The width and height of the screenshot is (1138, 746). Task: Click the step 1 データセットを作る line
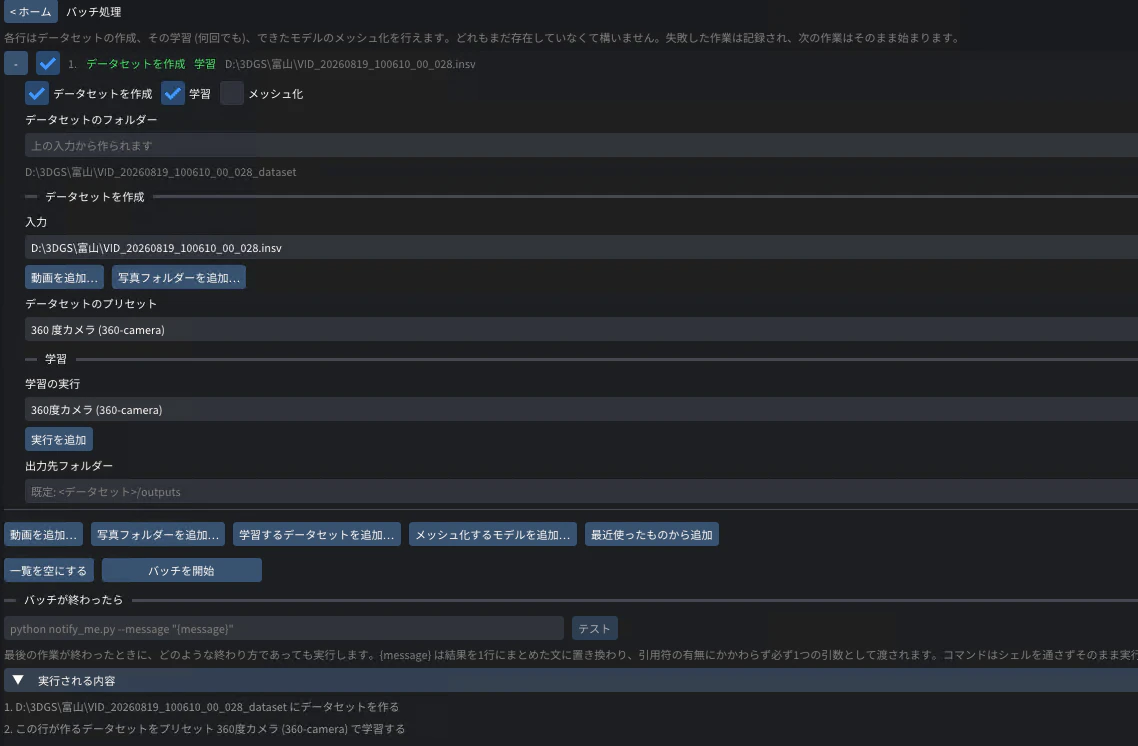(x=202, y=706)
